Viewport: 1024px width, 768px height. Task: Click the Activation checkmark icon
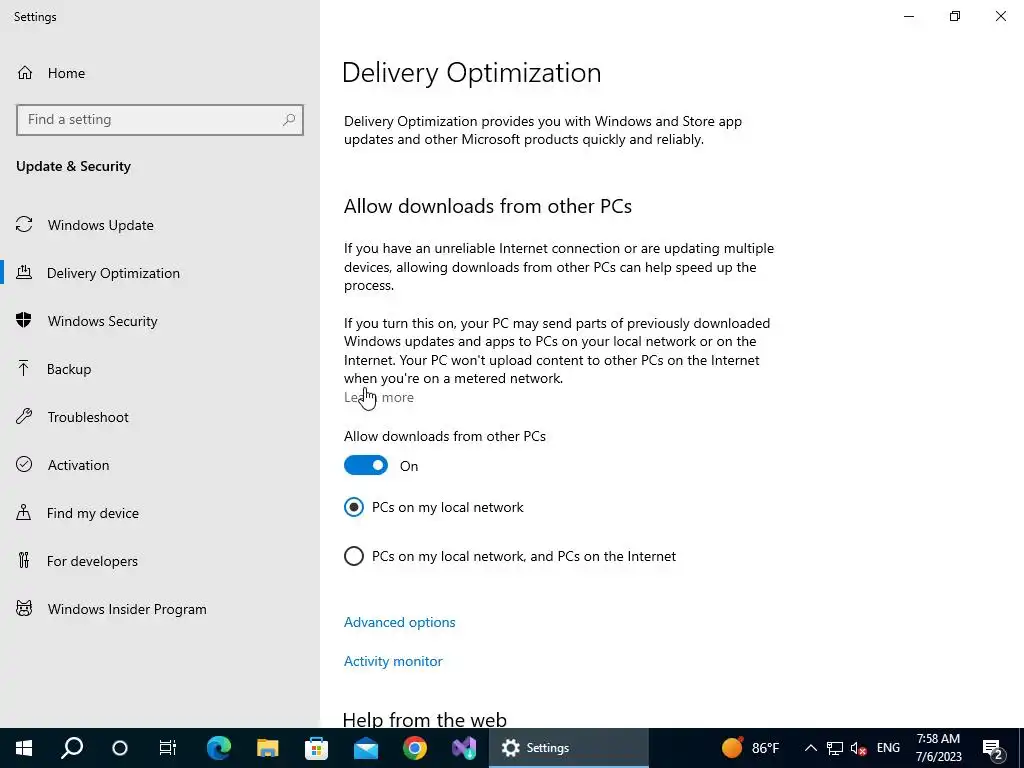click(x=24, y=464)
